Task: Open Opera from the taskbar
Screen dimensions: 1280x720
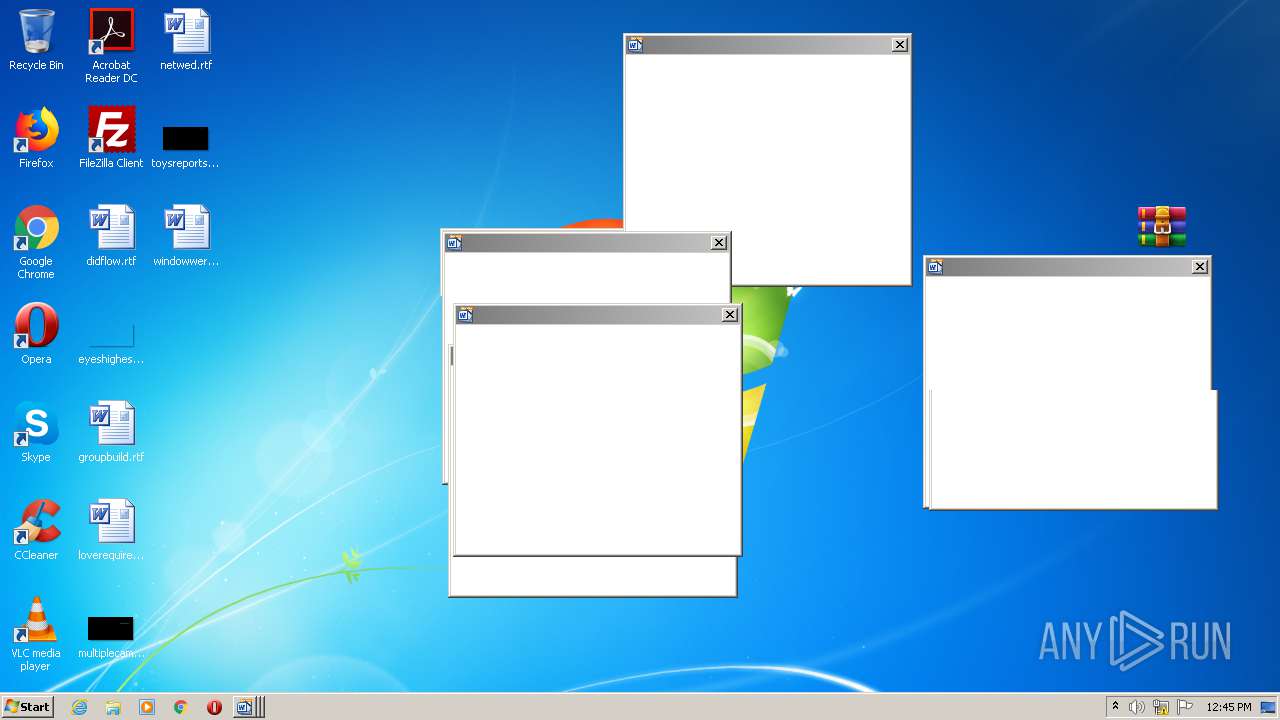Action: pos(214,707)
